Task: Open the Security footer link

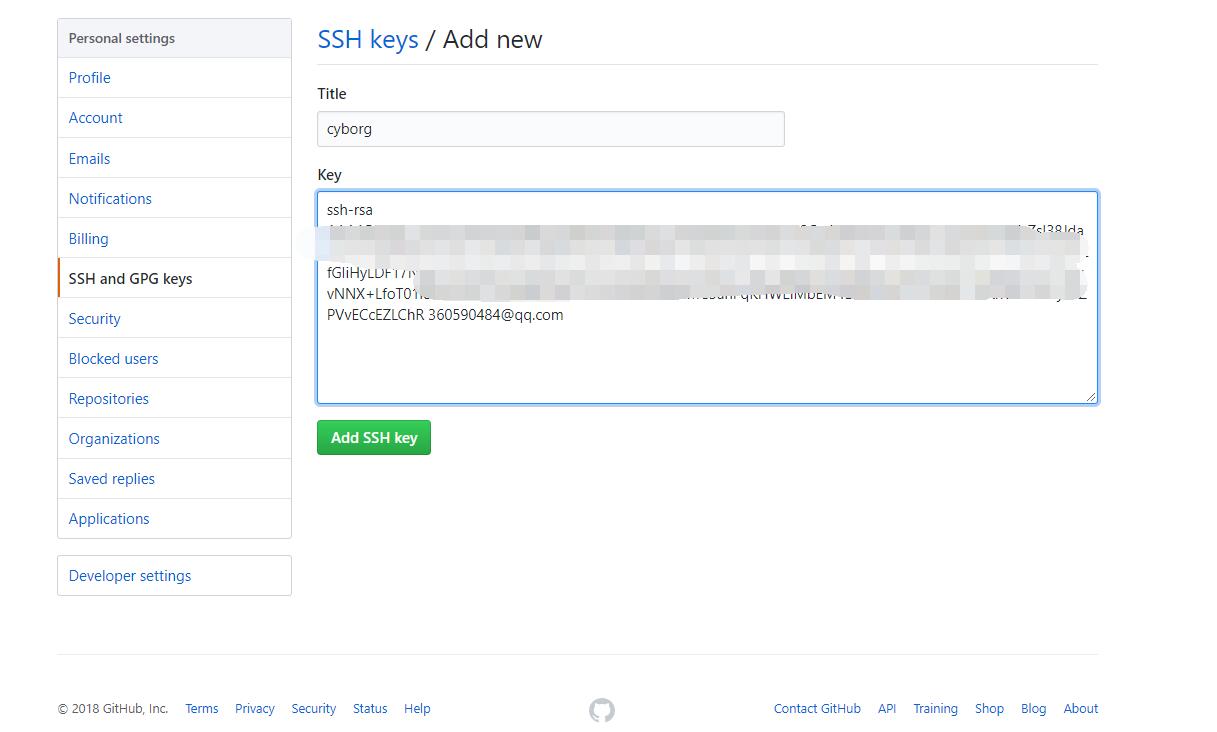Action: pyautogui.click(x=314, y=708)
